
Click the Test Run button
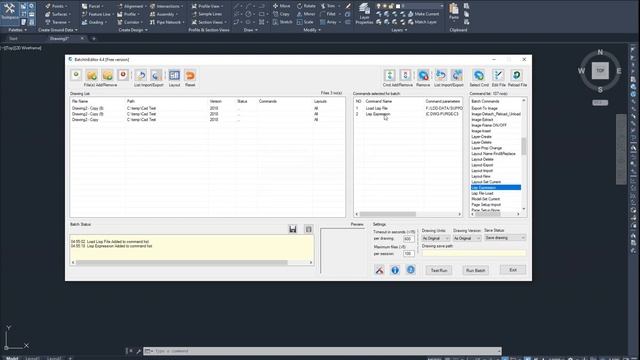click(439, 270)
